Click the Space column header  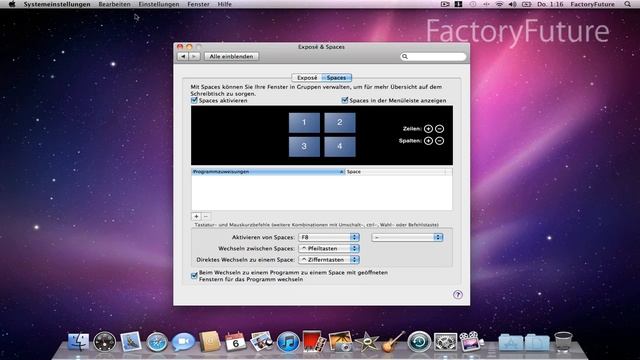pyautogui.click(x=395, y=172)
